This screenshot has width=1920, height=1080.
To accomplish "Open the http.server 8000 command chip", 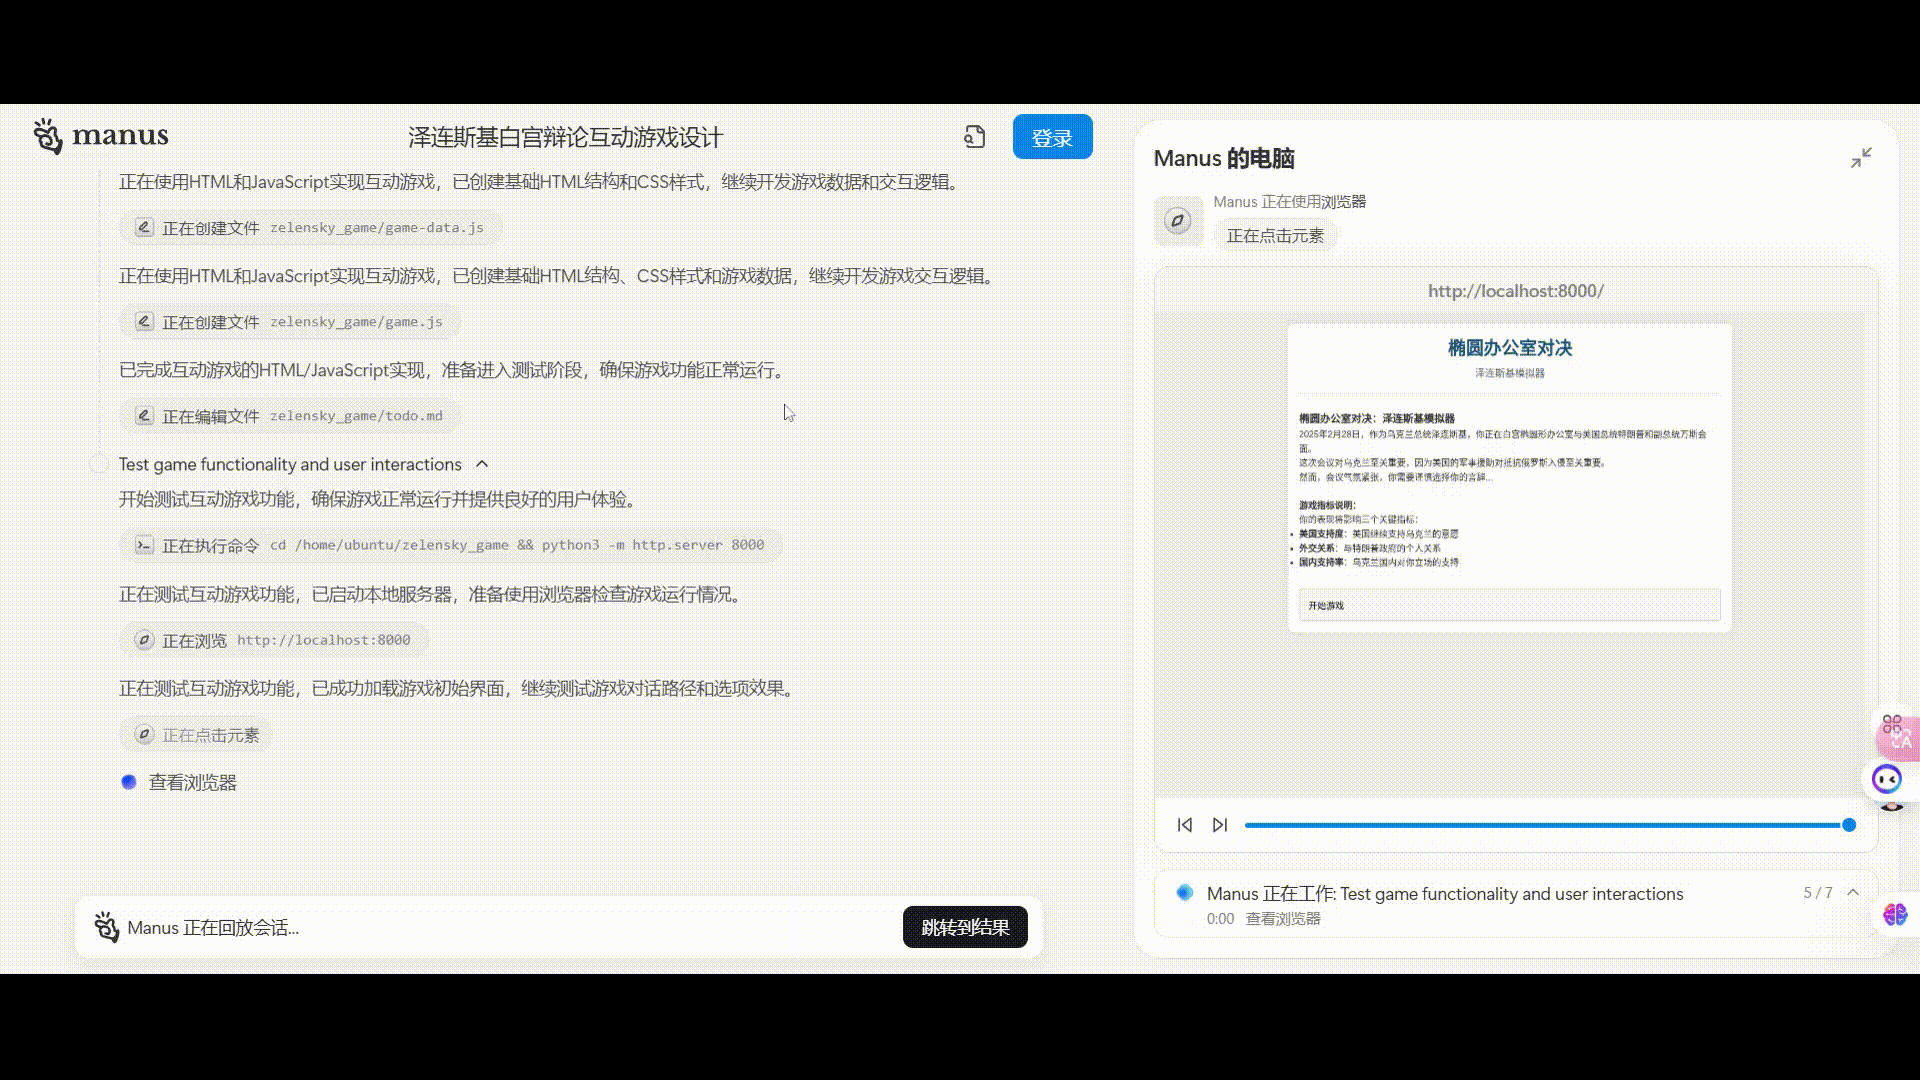I will tap(450, 546).
